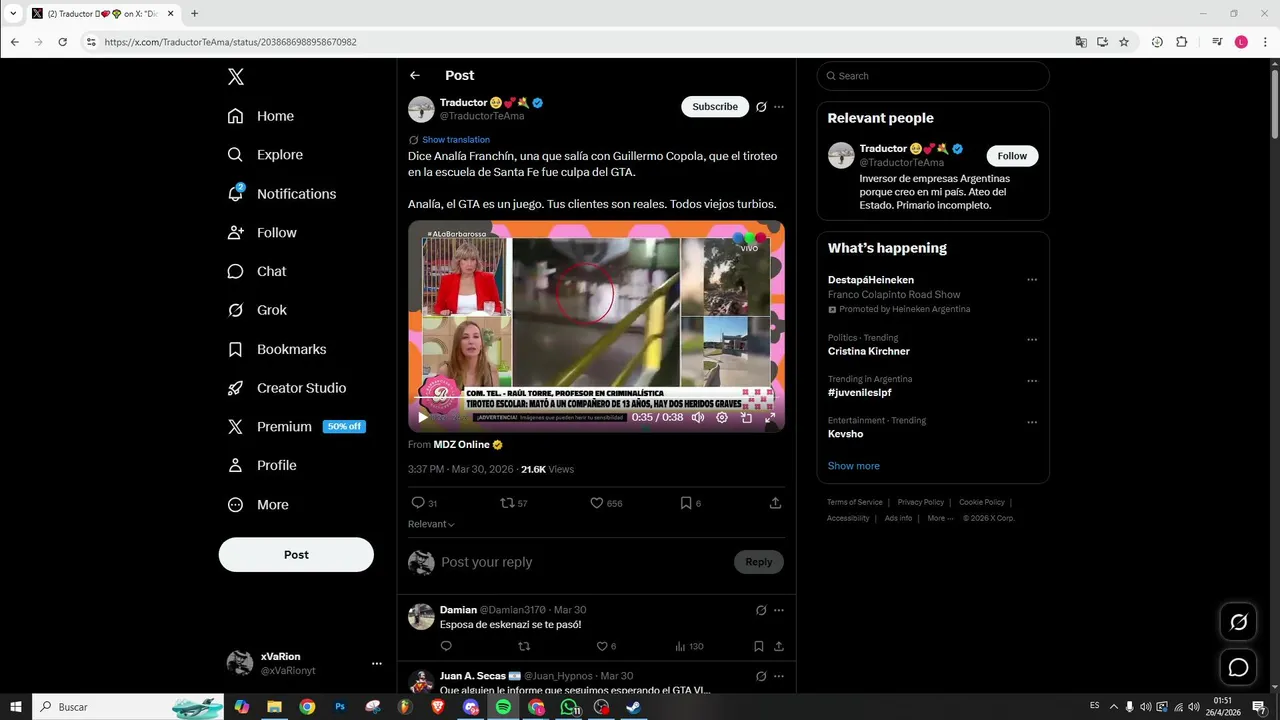
Task: Open new browser tab
Action: point(194,13)
